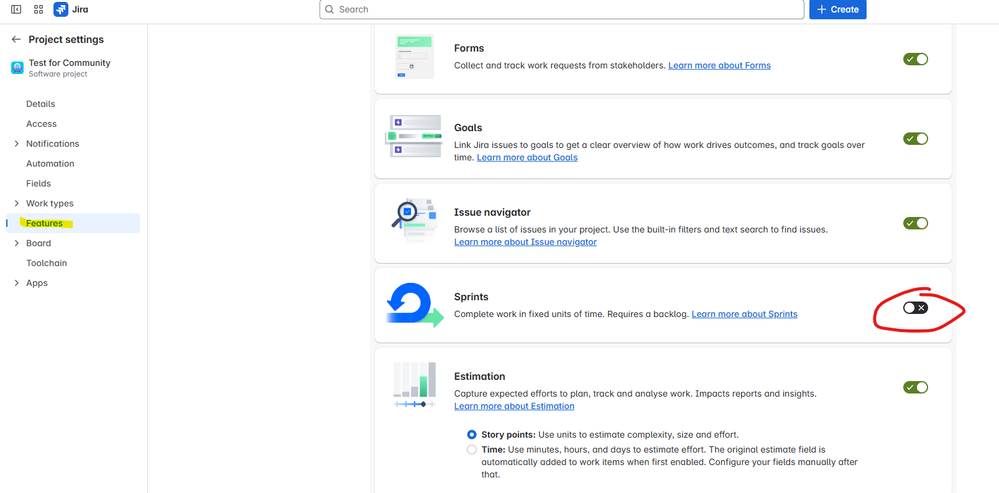Click the Goals feature title
The image size is (999, 493).
click(468, 127)
